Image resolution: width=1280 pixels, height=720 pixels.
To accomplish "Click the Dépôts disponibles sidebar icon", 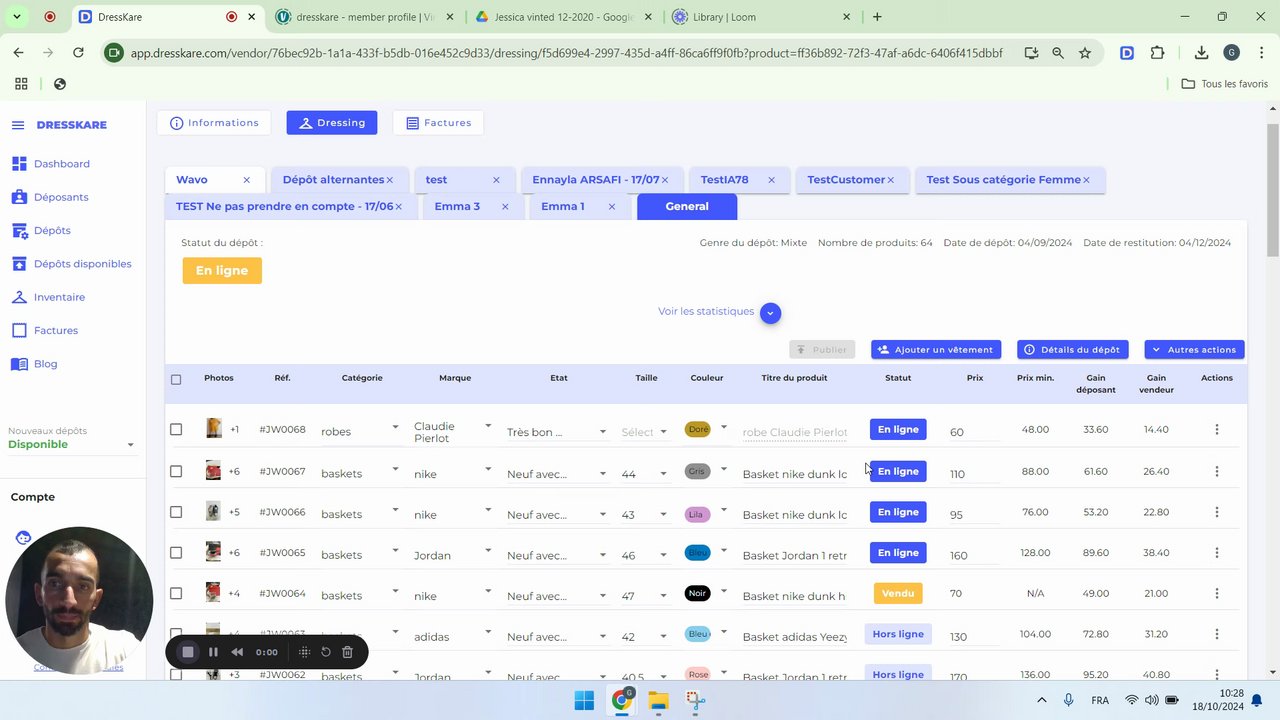I will 19,264.
